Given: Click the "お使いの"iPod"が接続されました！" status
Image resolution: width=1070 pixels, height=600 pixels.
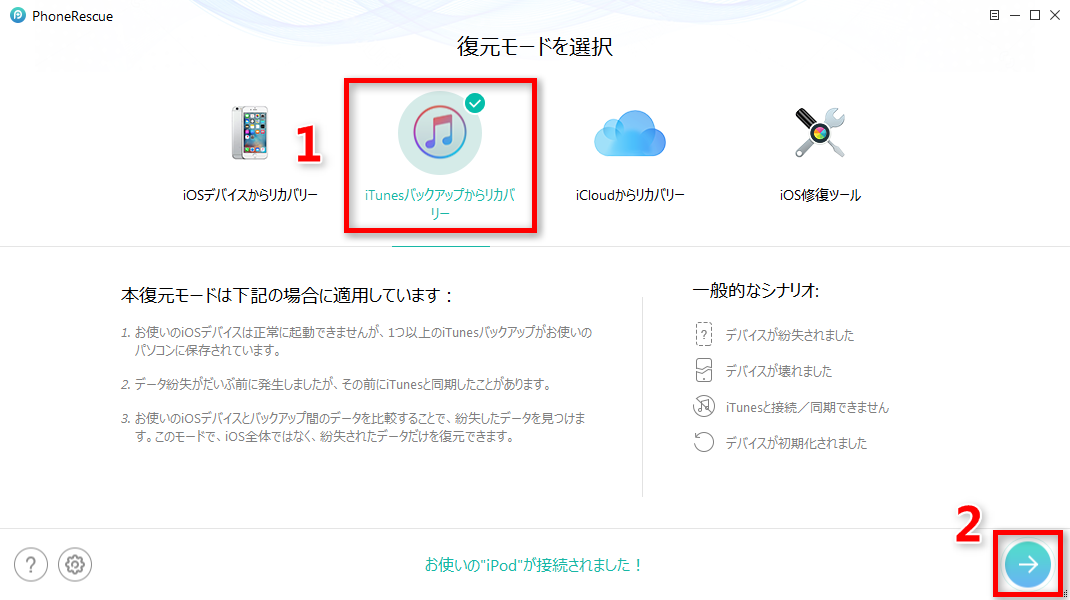Looking at the screenshot, I should [534, 565].
